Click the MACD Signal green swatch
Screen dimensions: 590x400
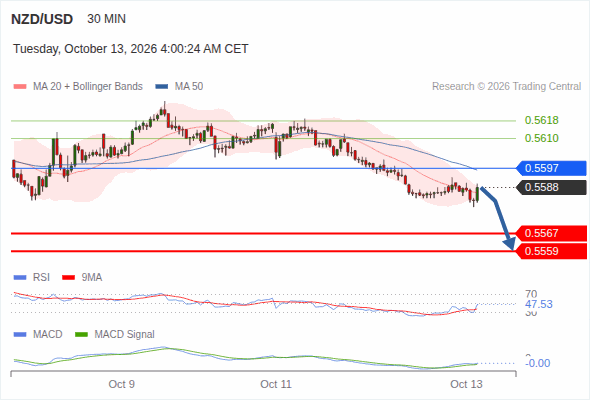coord(81,335)
